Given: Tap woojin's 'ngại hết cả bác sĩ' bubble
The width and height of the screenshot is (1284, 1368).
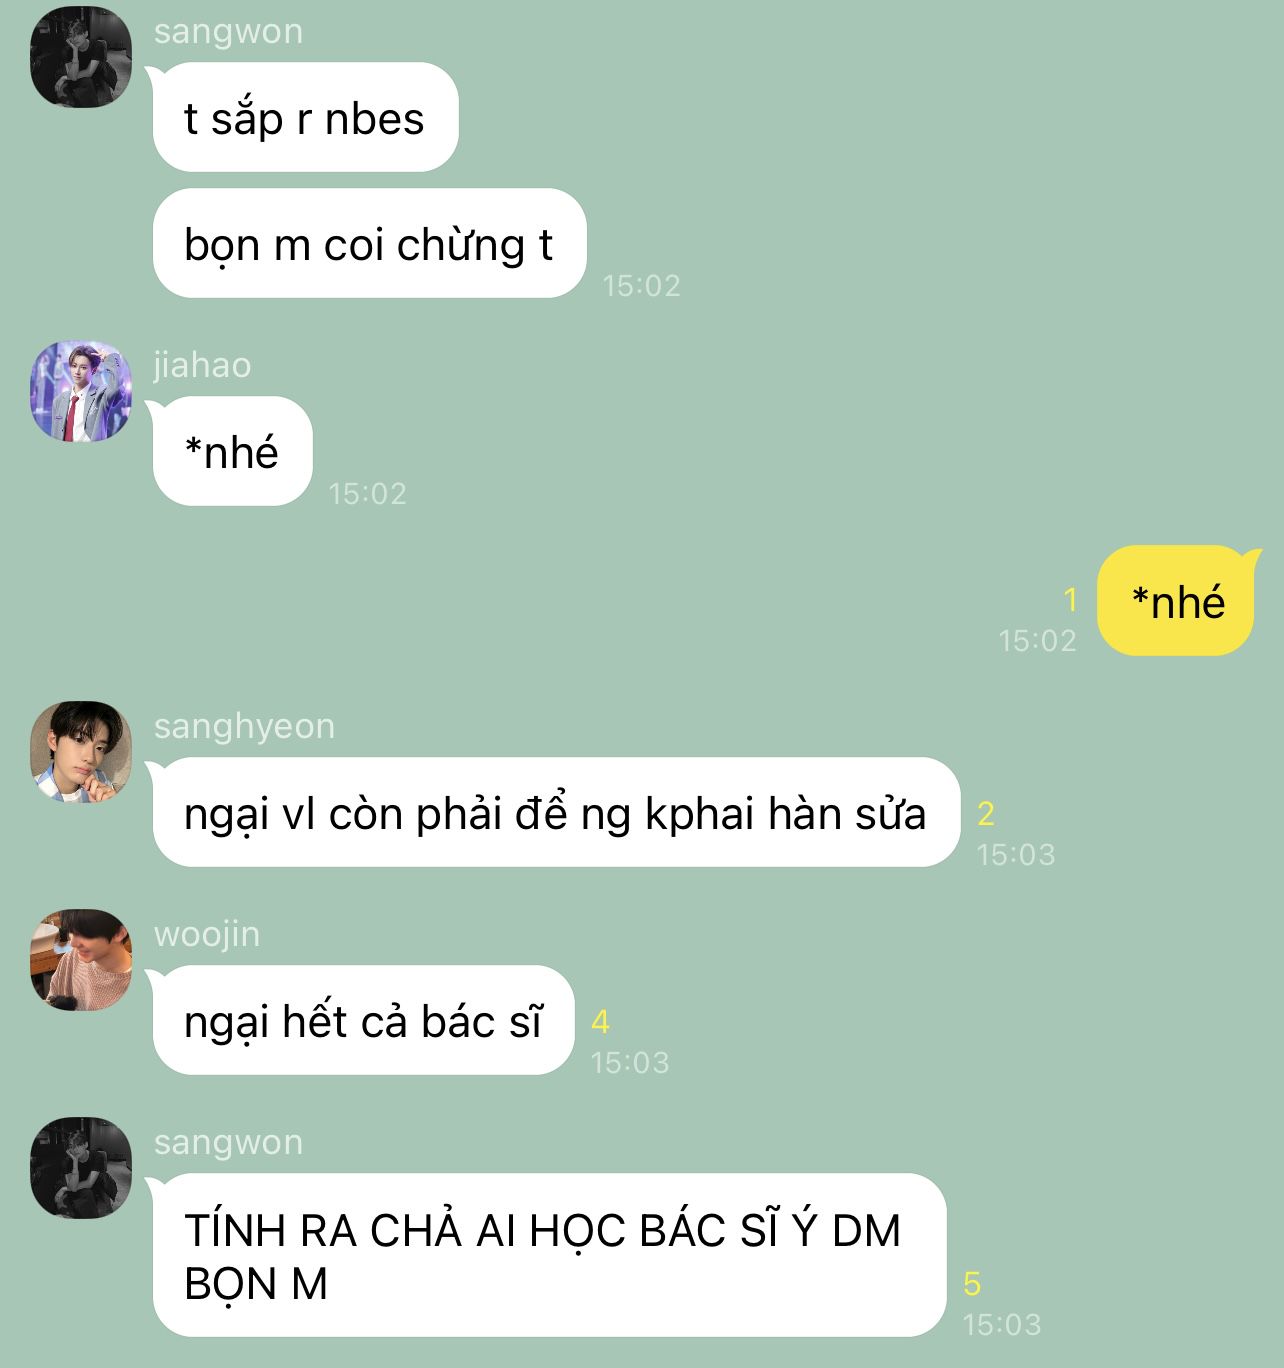Looking at the screenshot, I should [x=363, y=1020].
